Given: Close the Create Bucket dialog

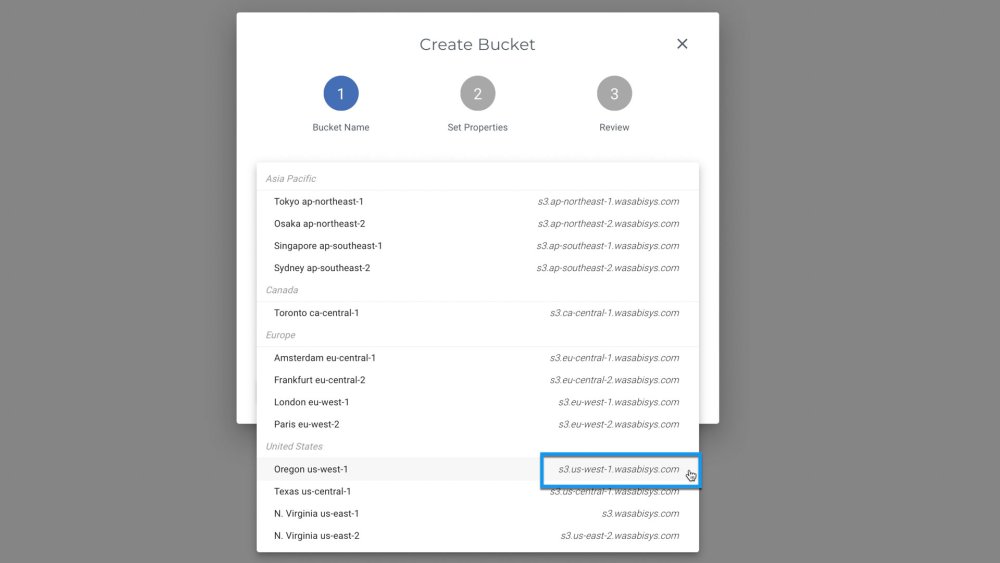Looking at the screenshot, I should [682, 44].
